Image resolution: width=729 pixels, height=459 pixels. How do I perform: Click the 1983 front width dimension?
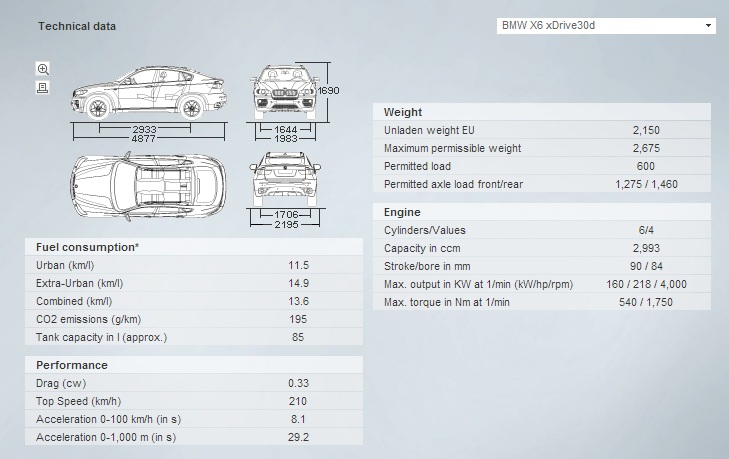(285, 139)
